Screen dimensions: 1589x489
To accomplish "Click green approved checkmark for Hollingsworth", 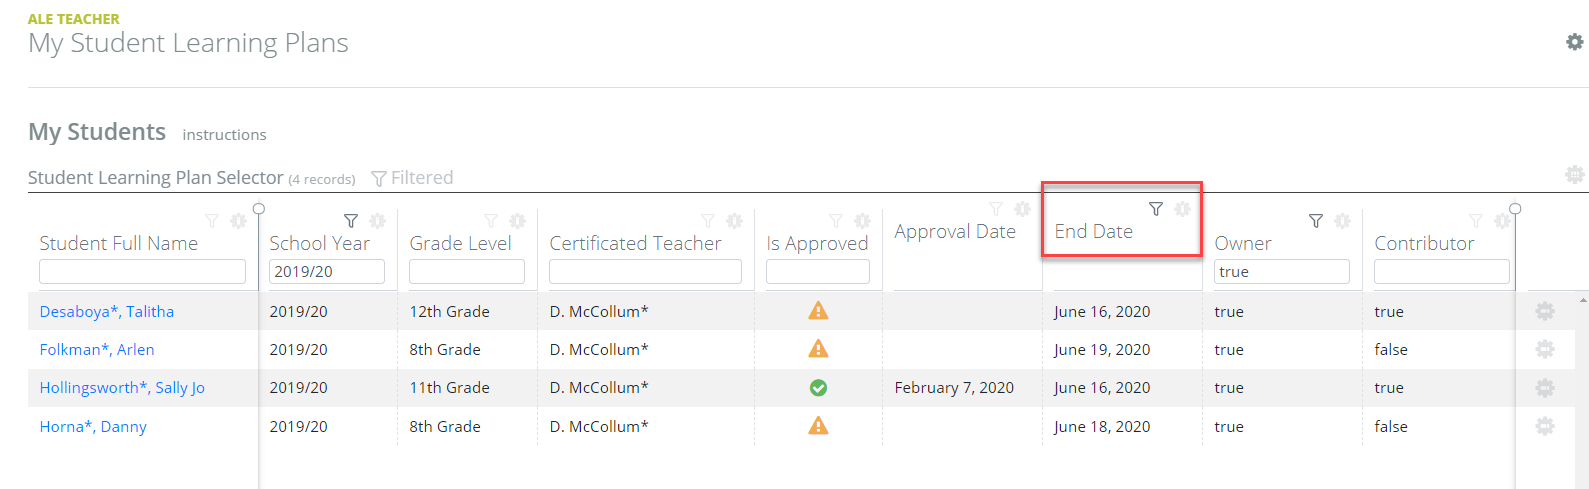I will [818, 388].
